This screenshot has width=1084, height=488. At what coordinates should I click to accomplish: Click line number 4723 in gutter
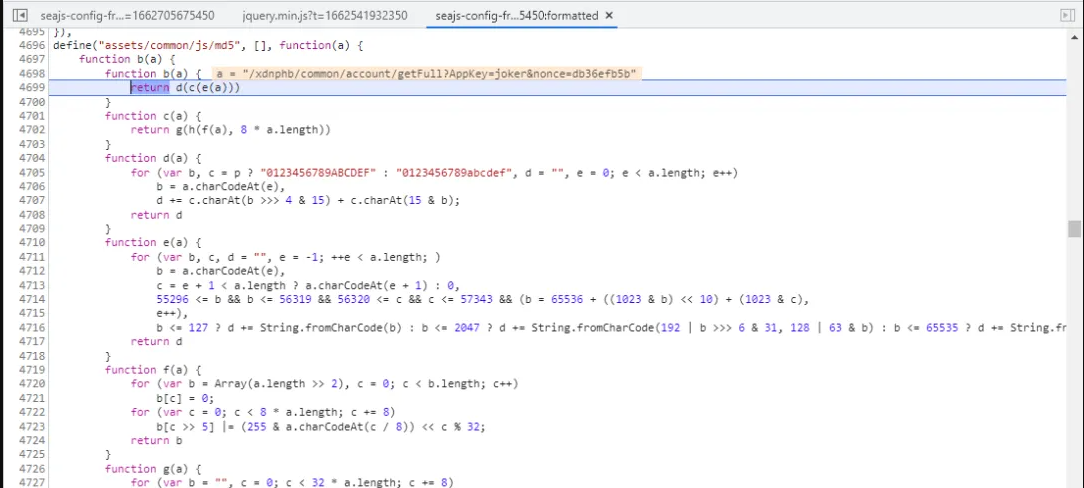coord(32,426)
